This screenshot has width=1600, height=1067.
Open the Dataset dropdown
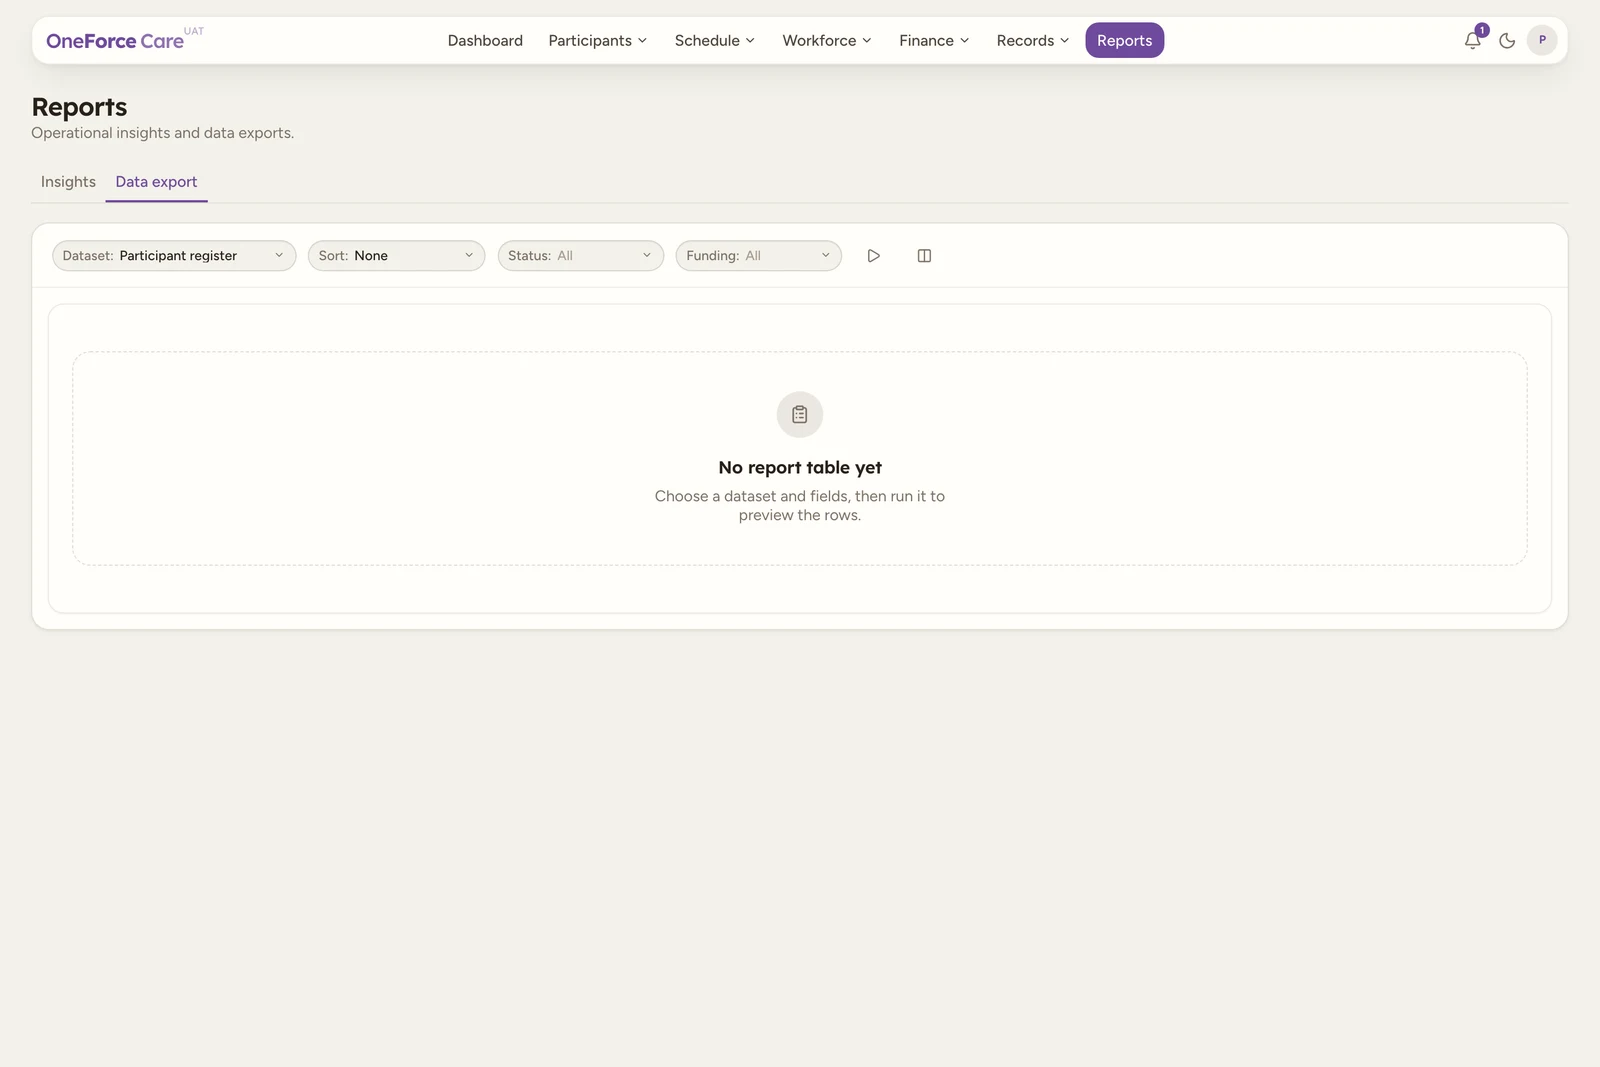coord(174,256)
